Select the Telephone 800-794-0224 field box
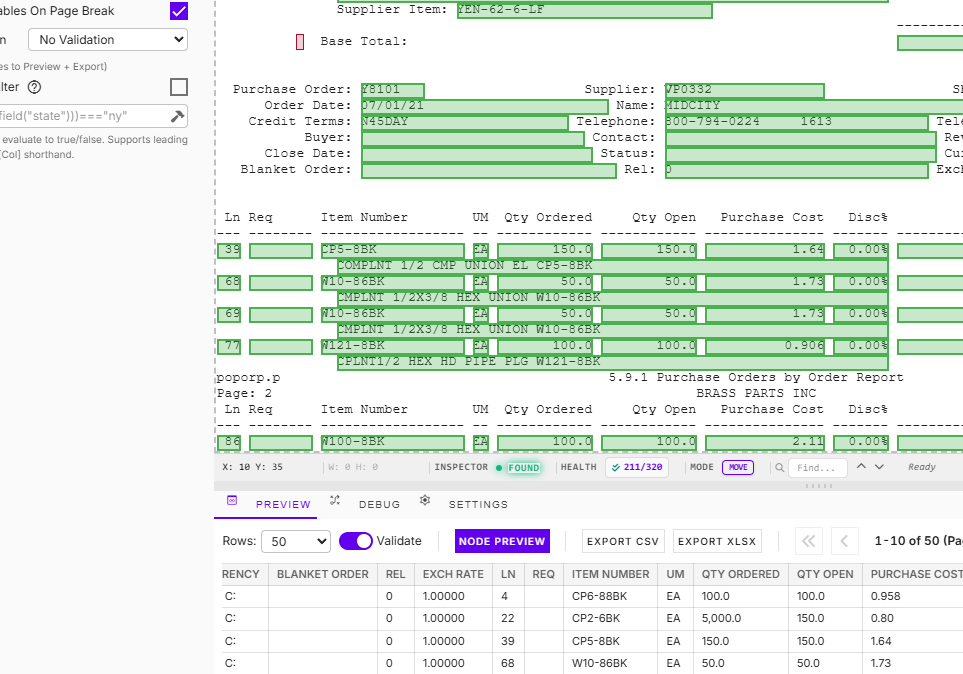Screen dimensions: 963x674 click(x=797, y=122)
